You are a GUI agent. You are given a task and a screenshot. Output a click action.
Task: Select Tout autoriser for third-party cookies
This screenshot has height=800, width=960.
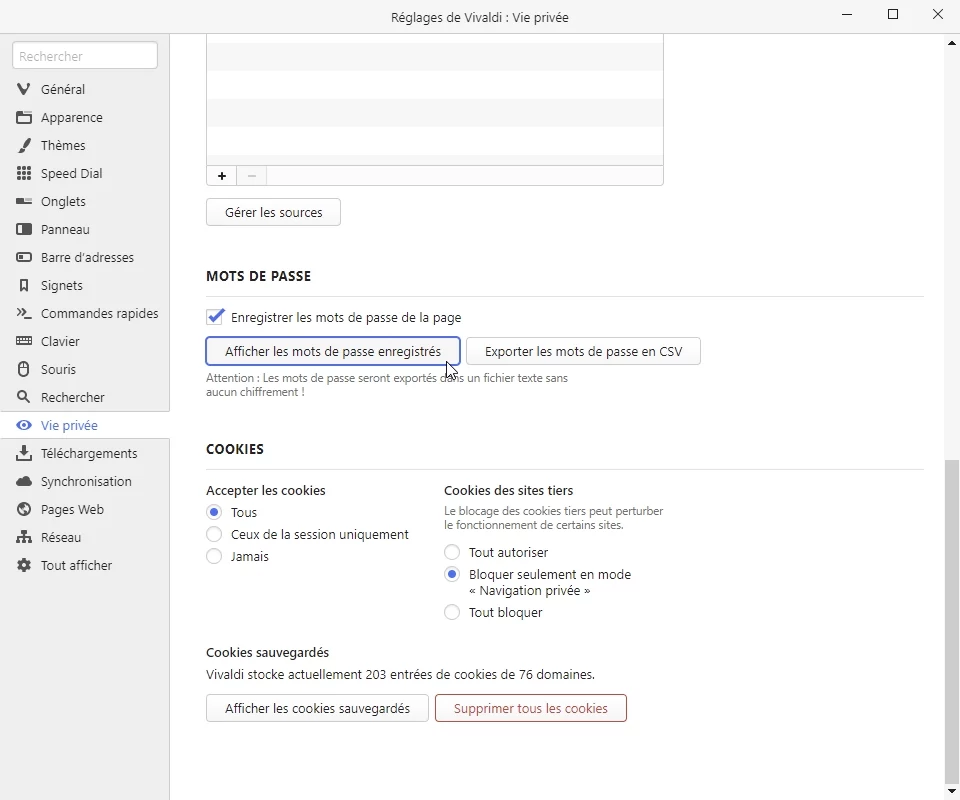click(x=452, y=552)
